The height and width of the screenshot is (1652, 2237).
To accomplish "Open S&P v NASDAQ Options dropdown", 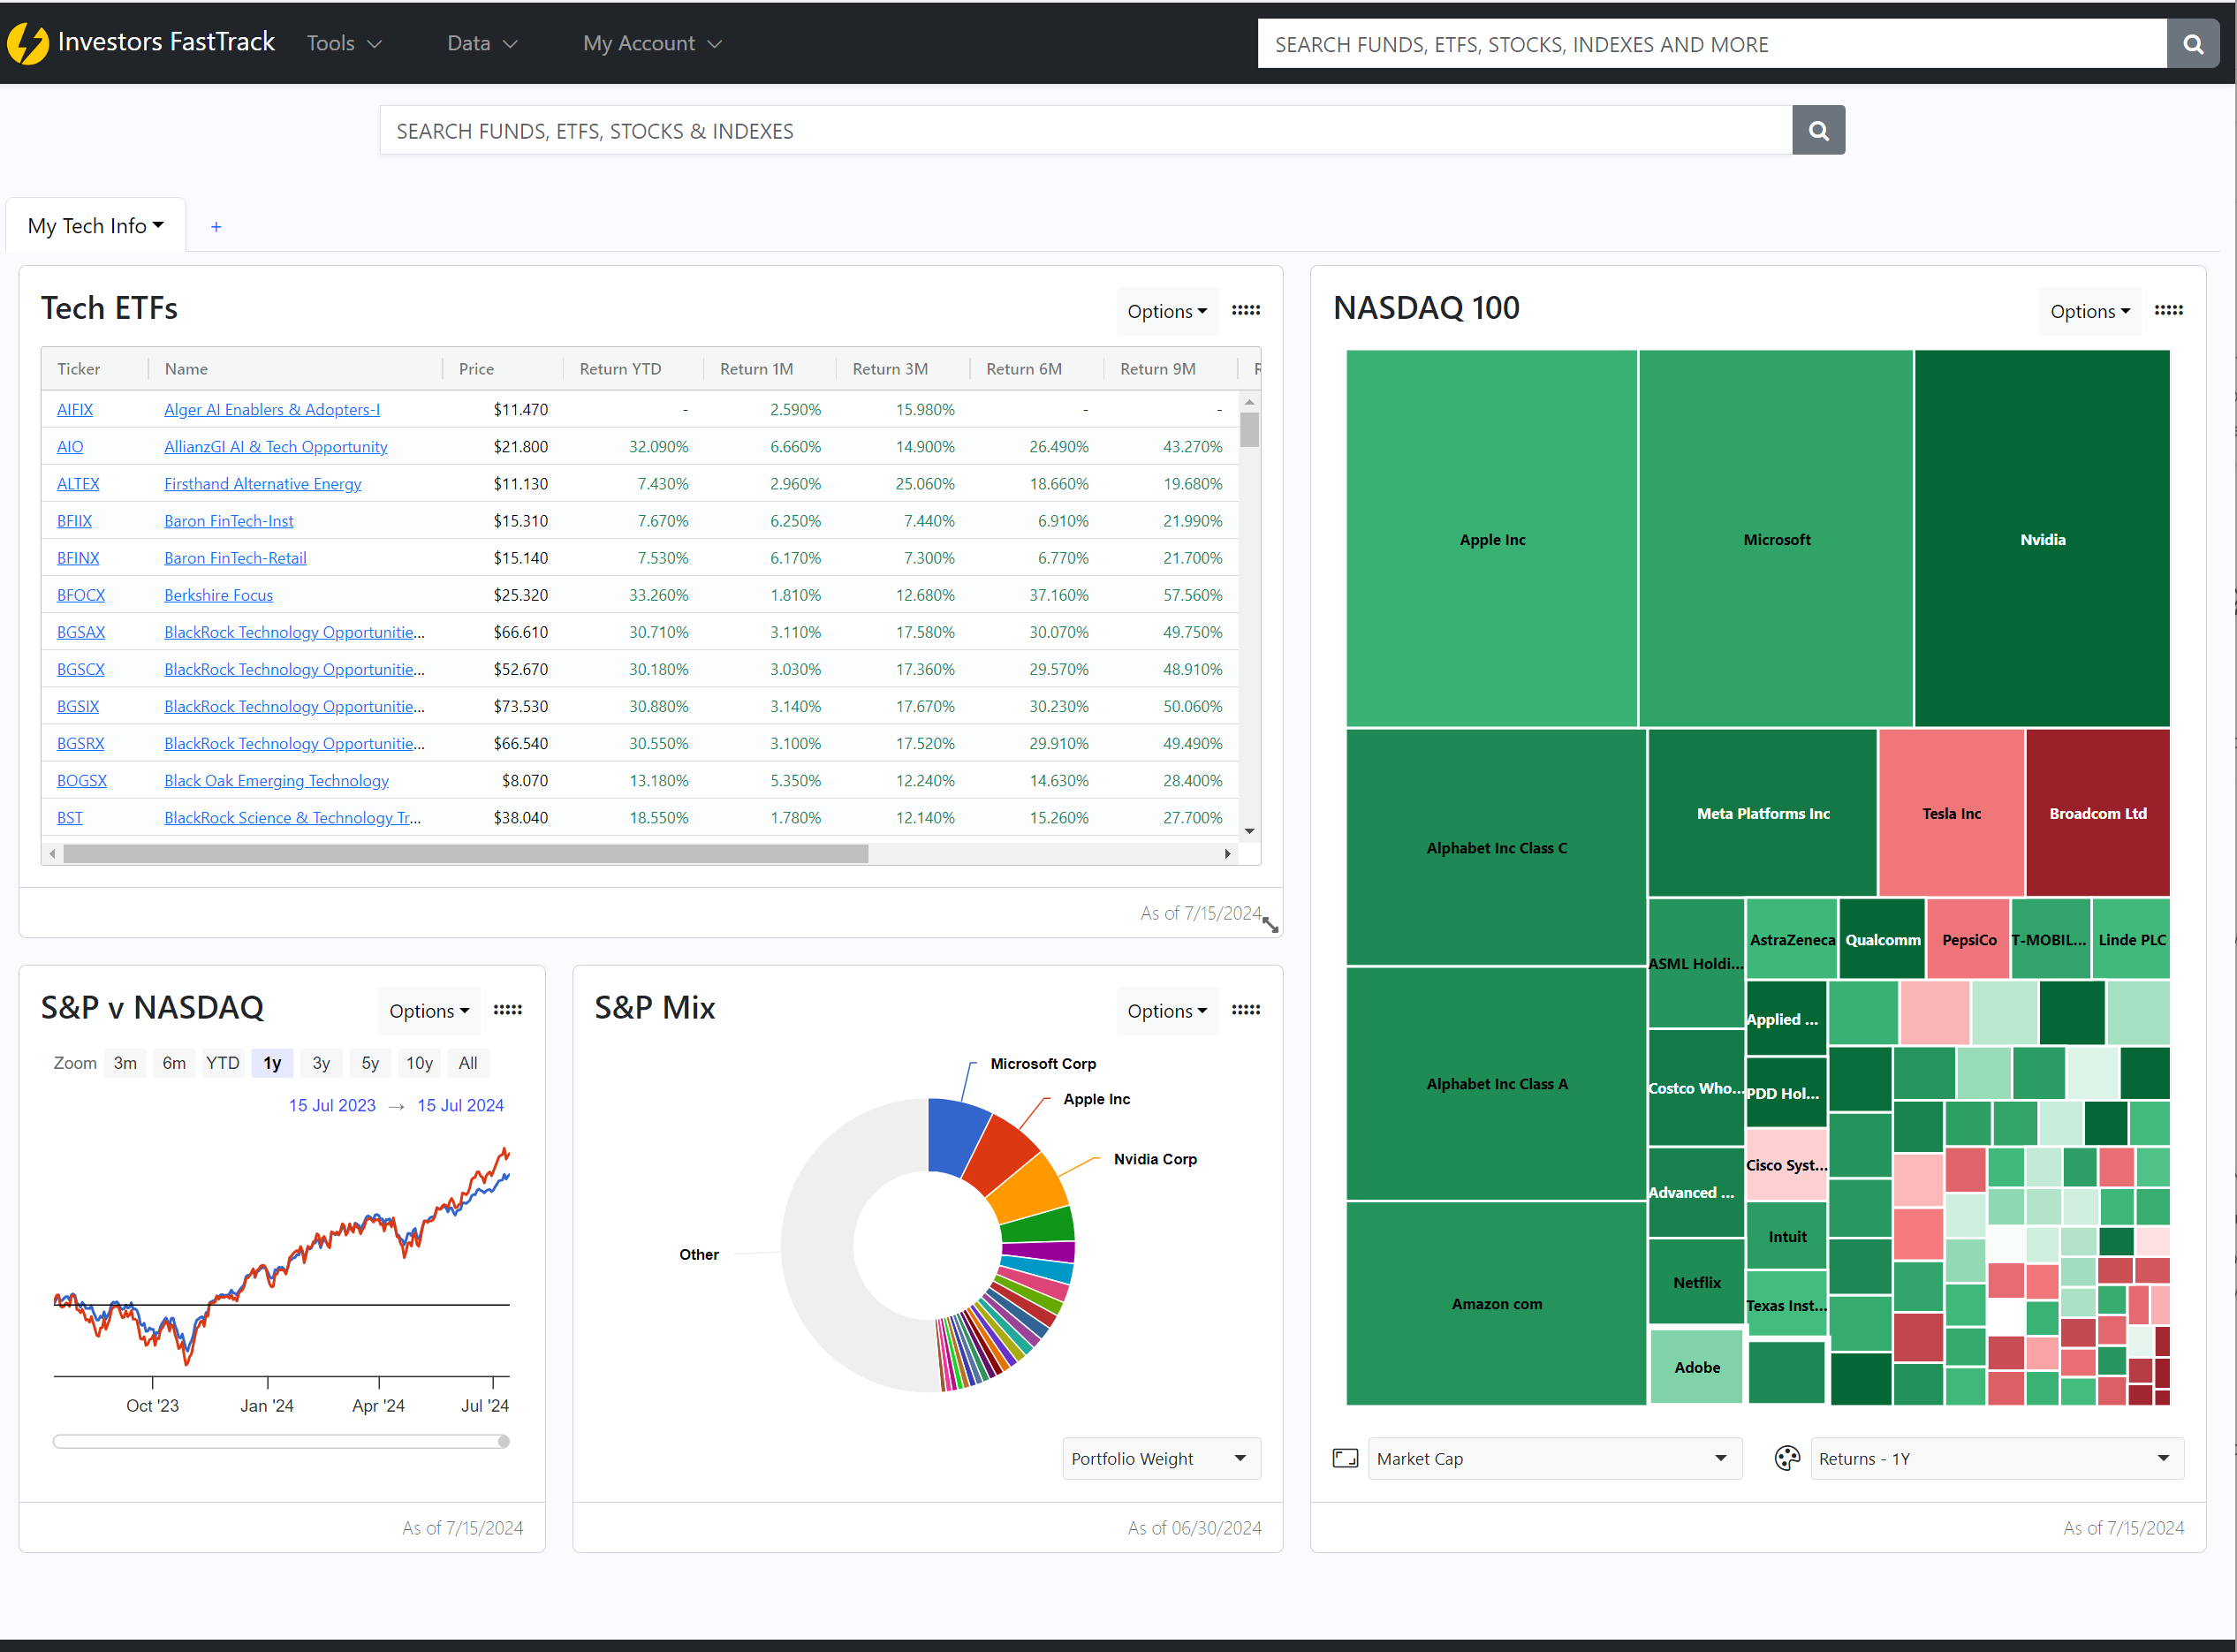I will pyautogui.click(x=429, y=1011).
